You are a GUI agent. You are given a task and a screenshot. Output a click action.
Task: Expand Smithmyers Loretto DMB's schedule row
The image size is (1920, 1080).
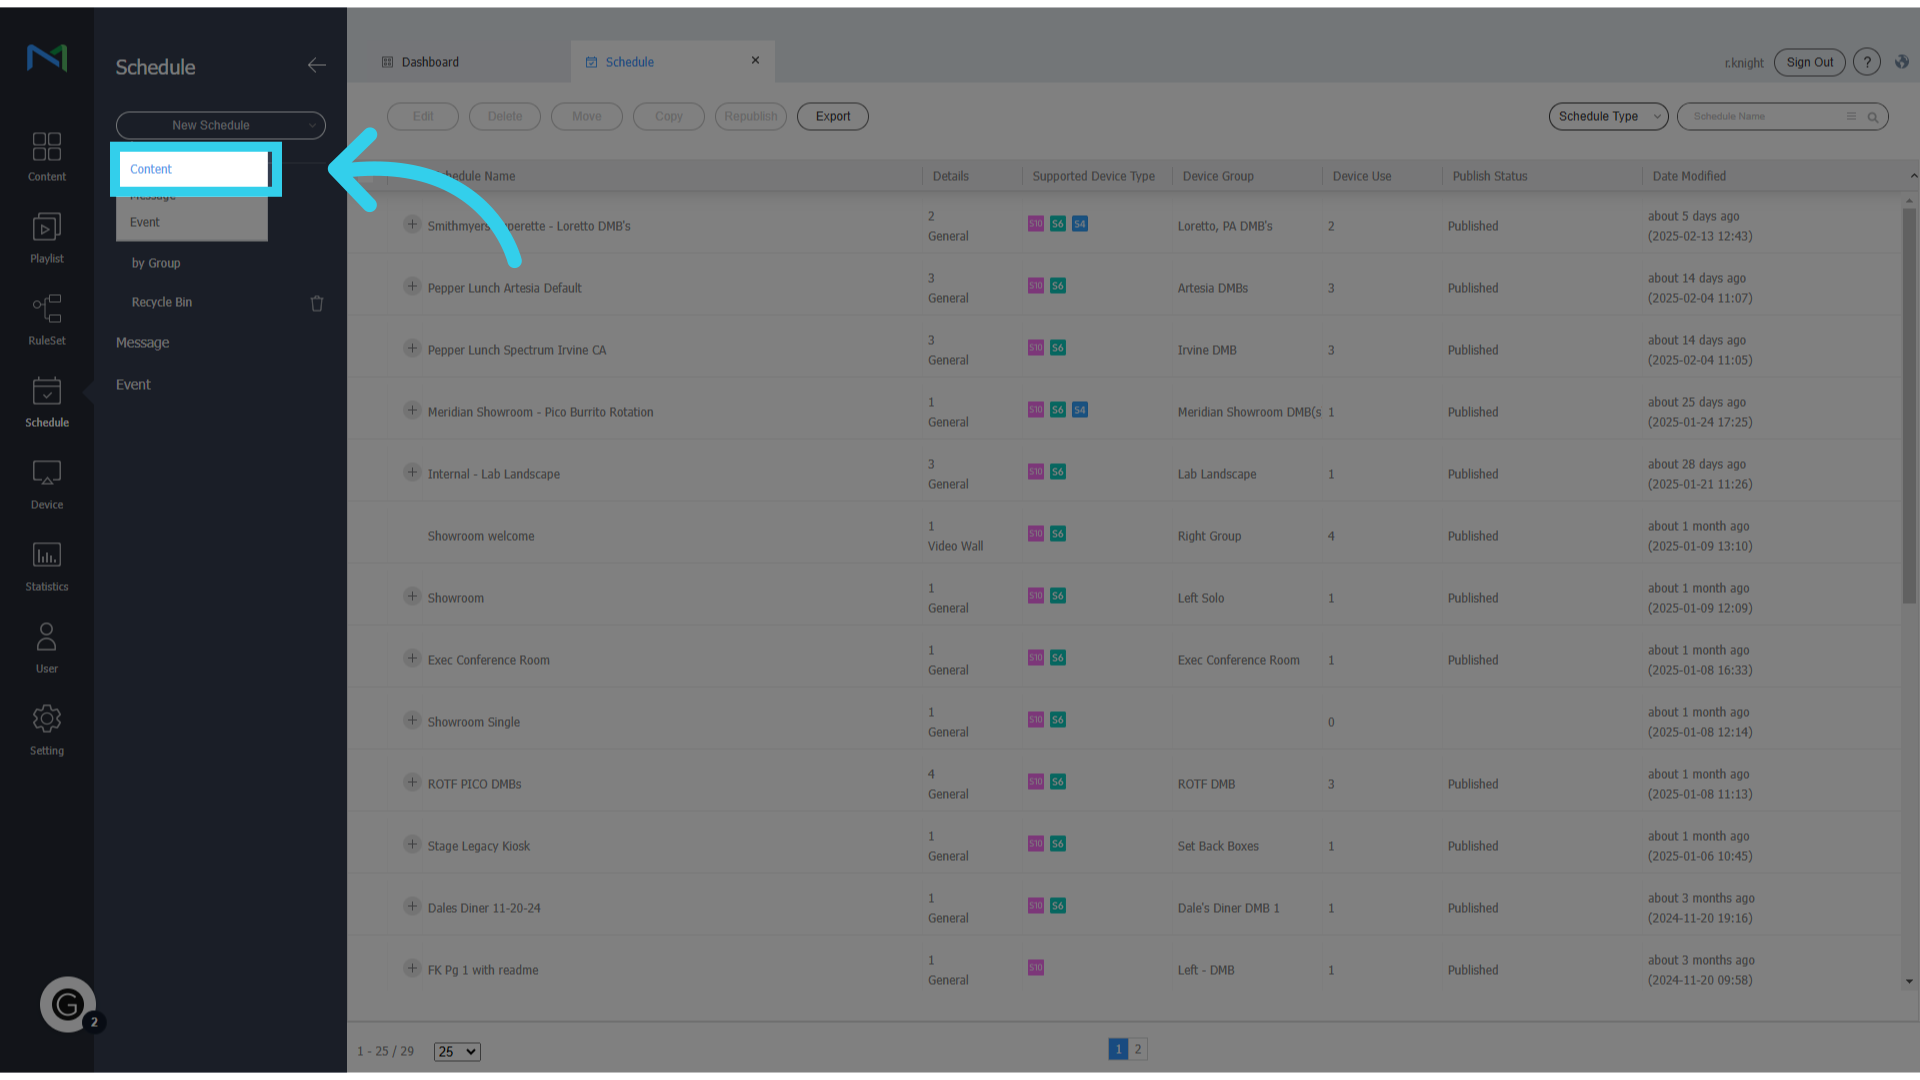coord(412,224)
